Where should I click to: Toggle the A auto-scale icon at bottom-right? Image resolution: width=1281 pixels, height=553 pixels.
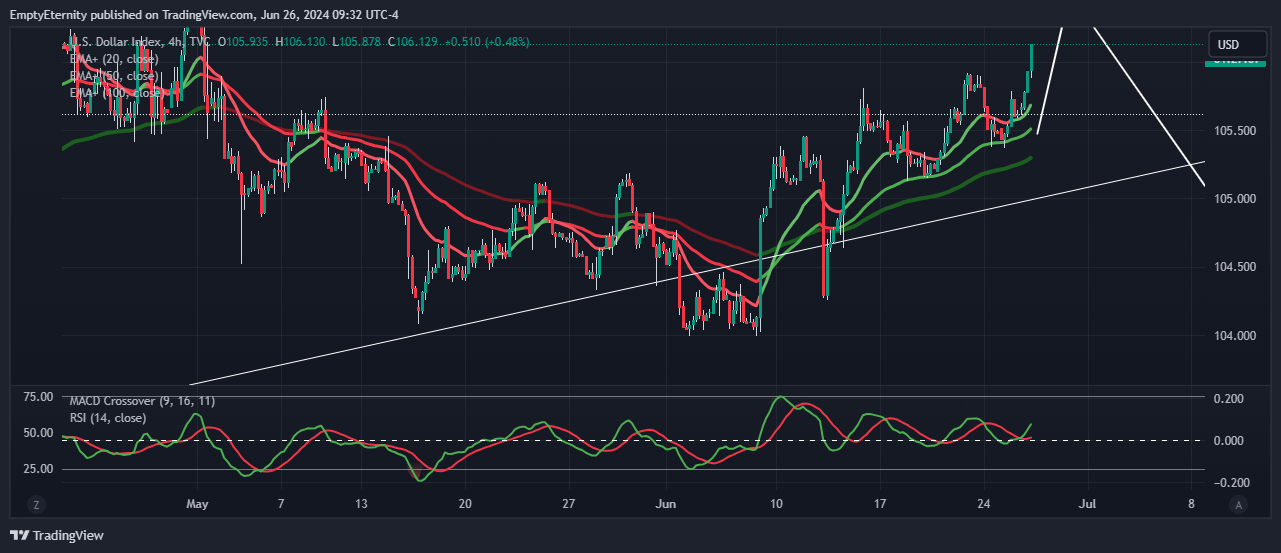point(1237,505)
